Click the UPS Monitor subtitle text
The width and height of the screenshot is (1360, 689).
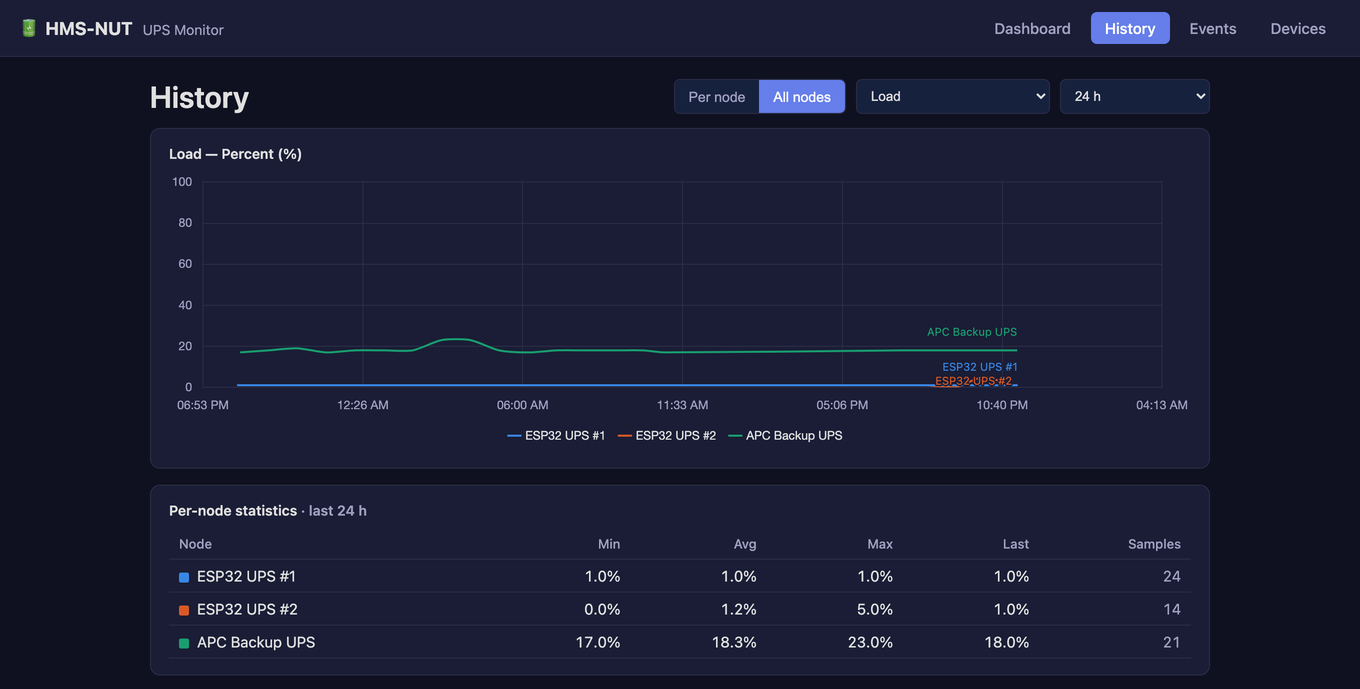(x=183, y=30)
